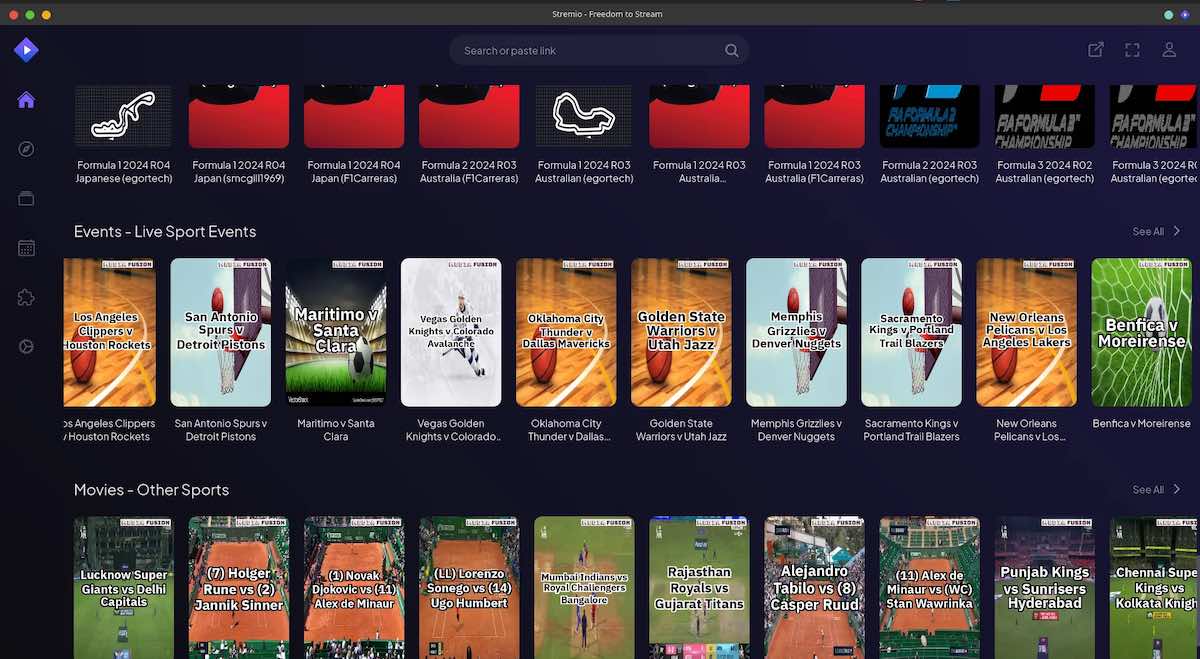Screen dimensions: 1200x659
Task: Click See All for Live Sport Events
Action: [1148, 232]
